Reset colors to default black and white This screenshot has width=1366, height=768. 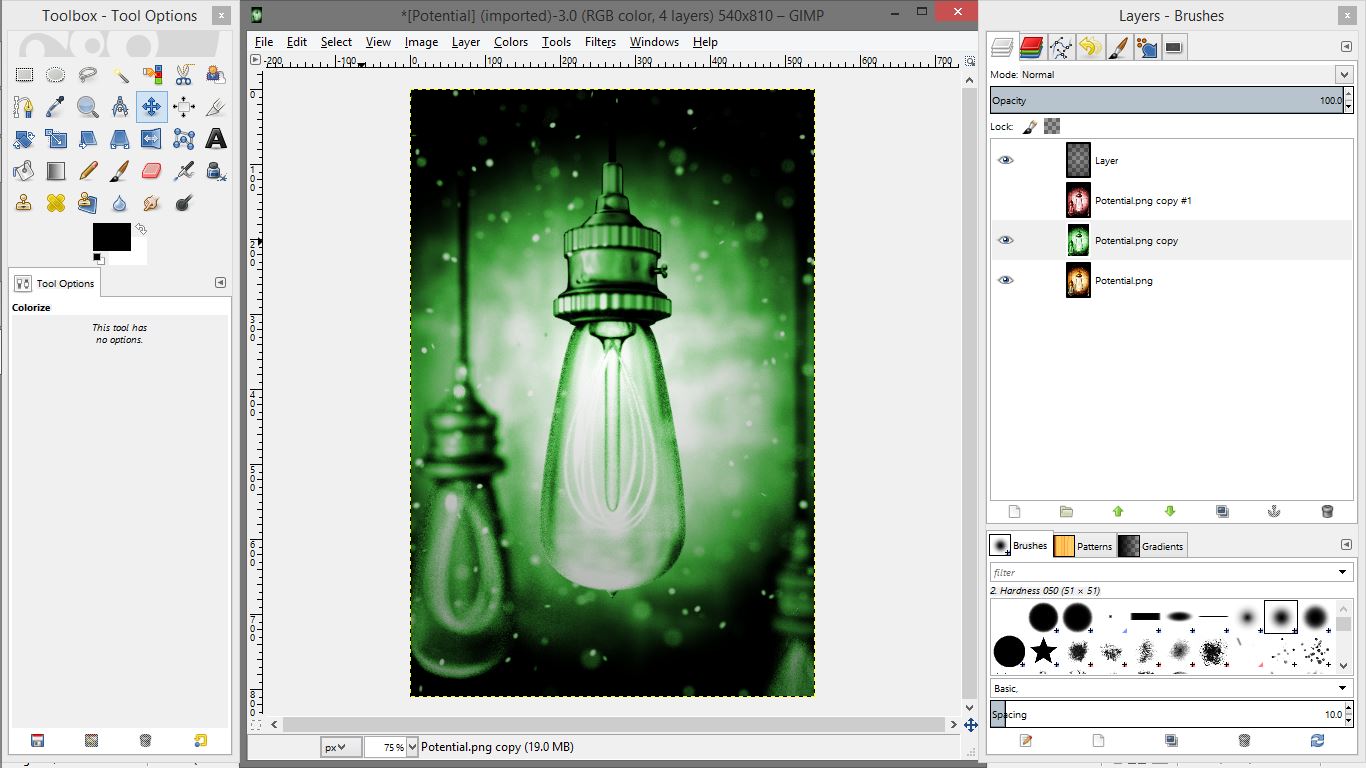tap(99, 258)
